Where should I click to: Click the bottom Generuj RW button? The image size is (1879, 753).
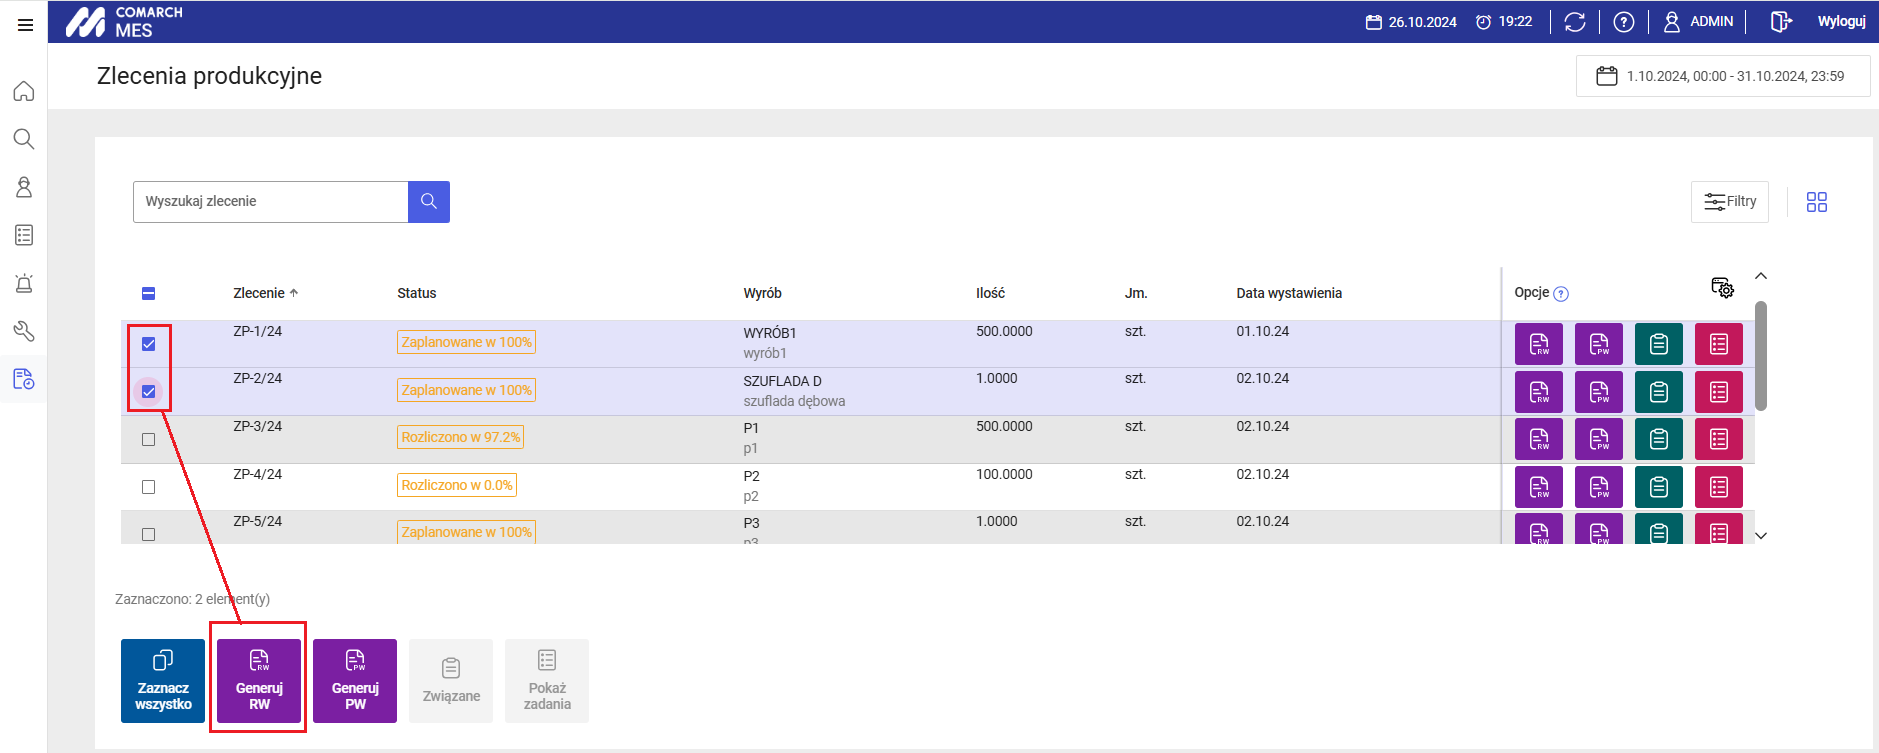point(259,681)
